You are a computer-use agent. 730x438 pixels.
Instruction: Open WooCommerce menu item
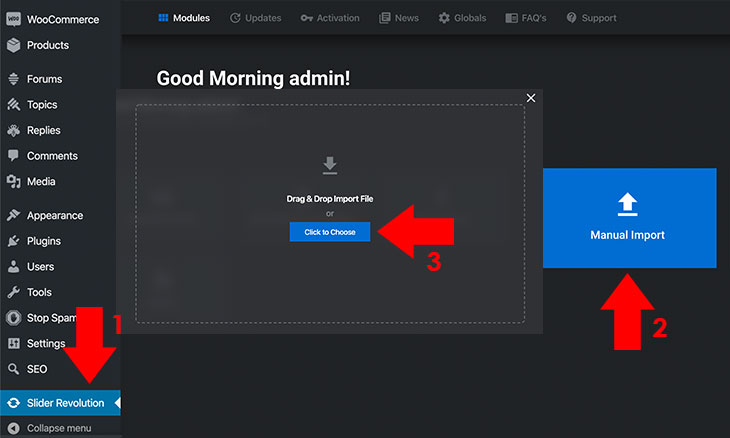pyautogui.click(x=61, y=19)
